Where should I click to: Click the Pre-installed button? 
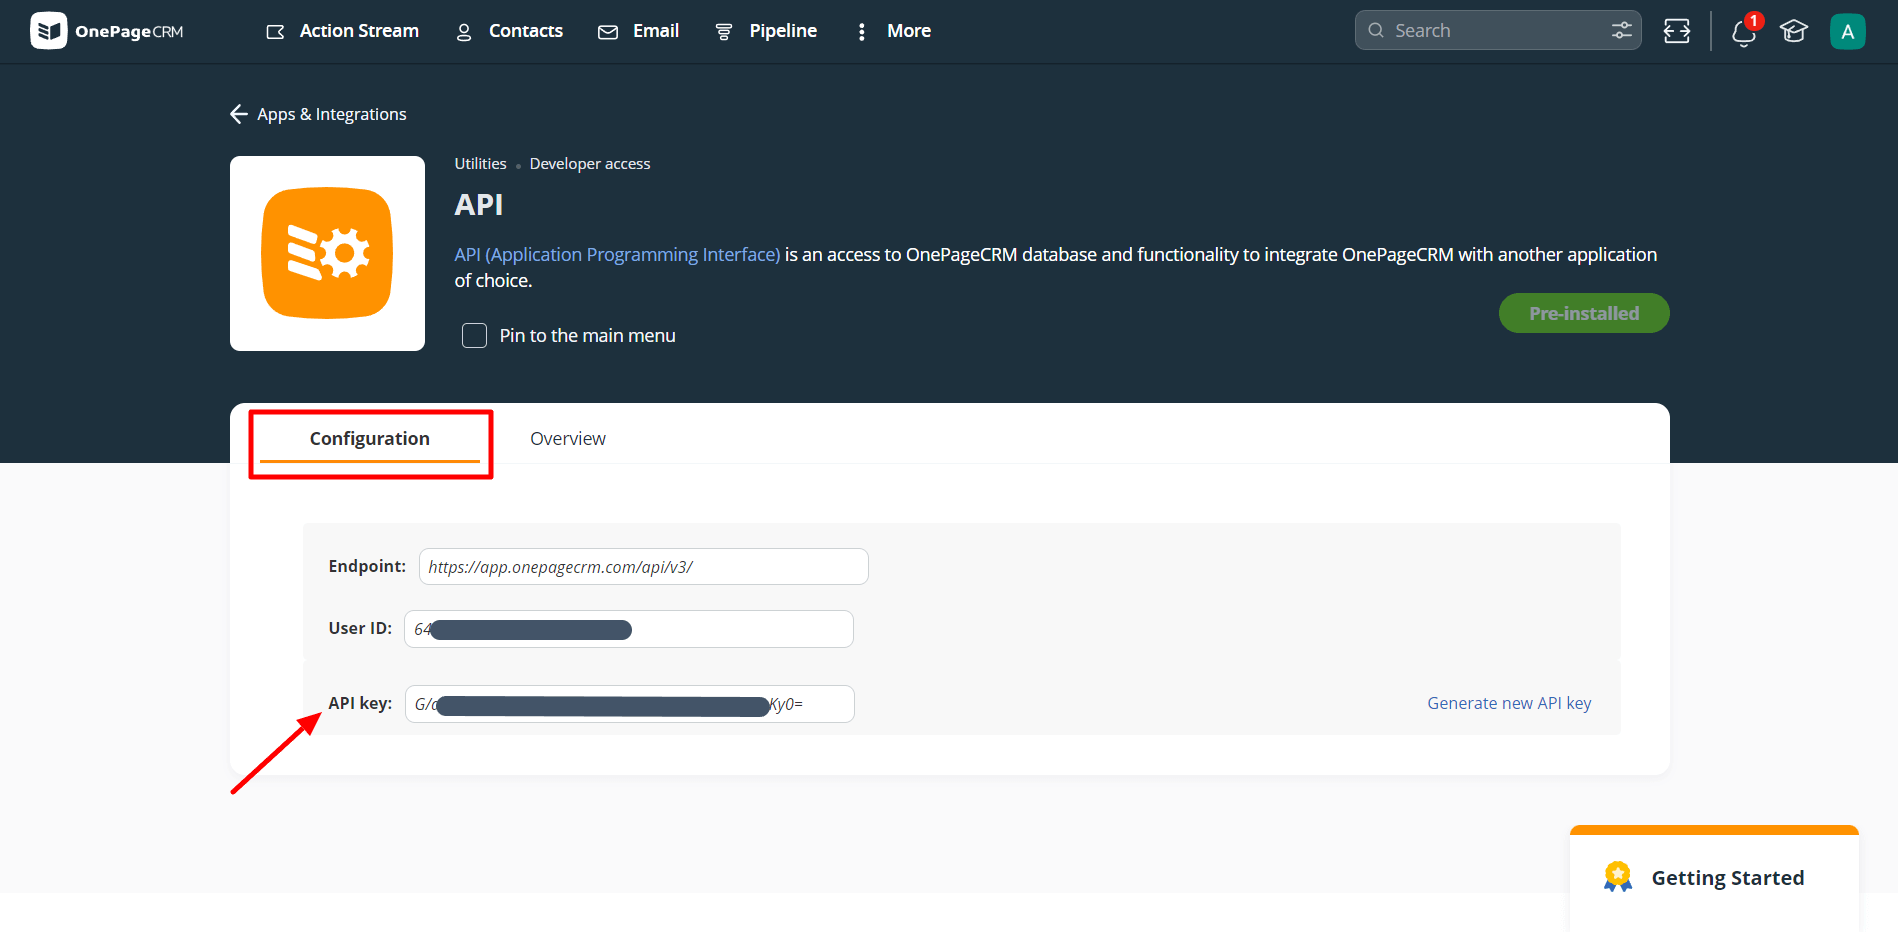tap(1583, 313)
